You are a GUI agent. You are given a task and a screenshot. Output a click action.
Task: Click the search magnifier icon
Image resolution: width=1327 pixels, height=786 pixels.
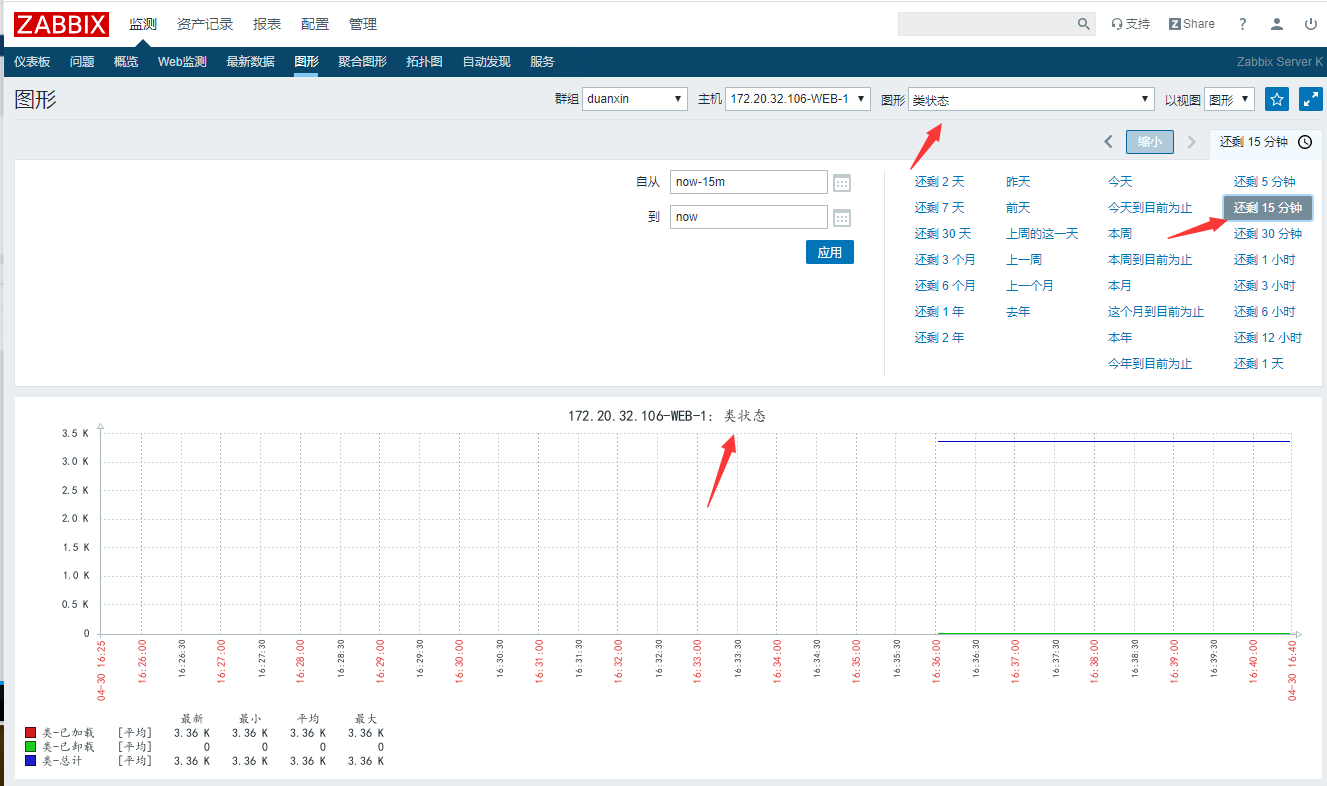[x=1084, y=24]
